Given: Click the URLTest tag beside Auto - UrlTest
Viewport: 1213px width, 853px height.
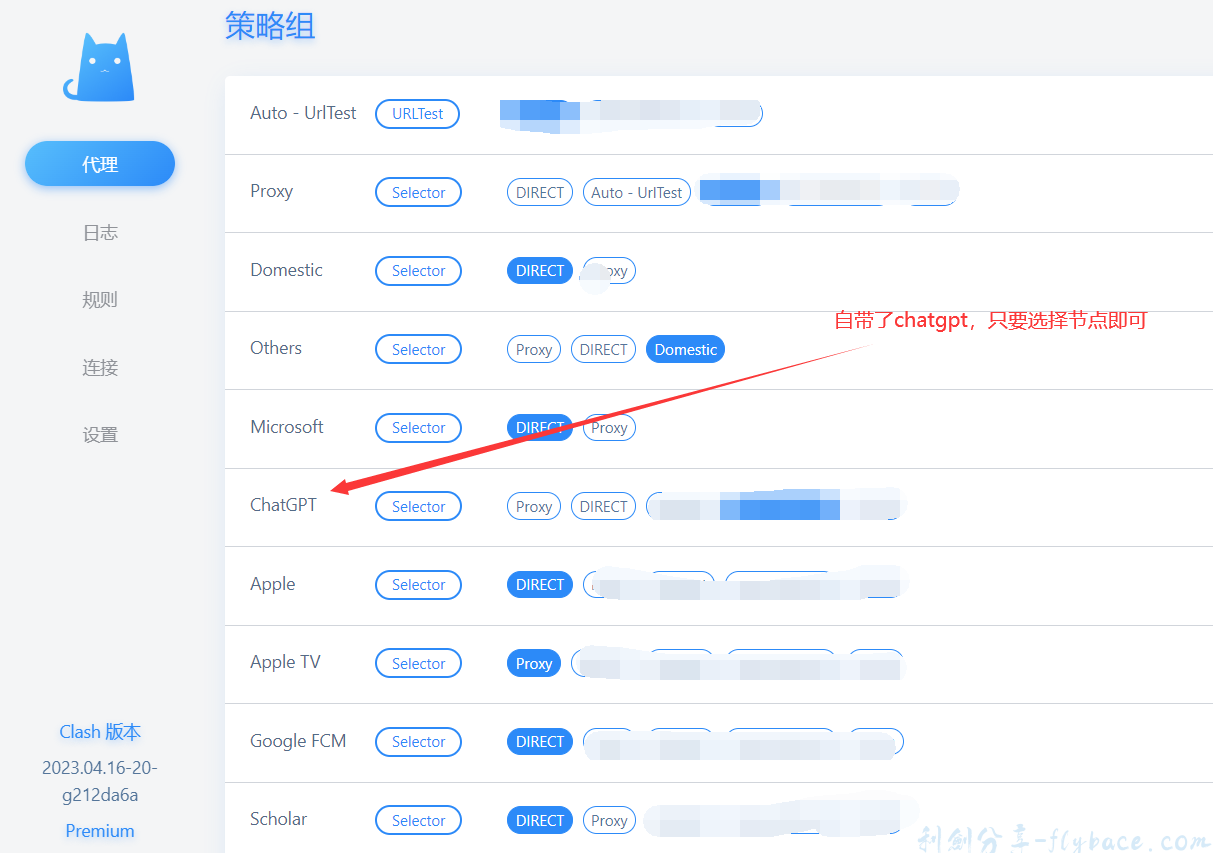Looking at the screenshot, I should point(417,114).
